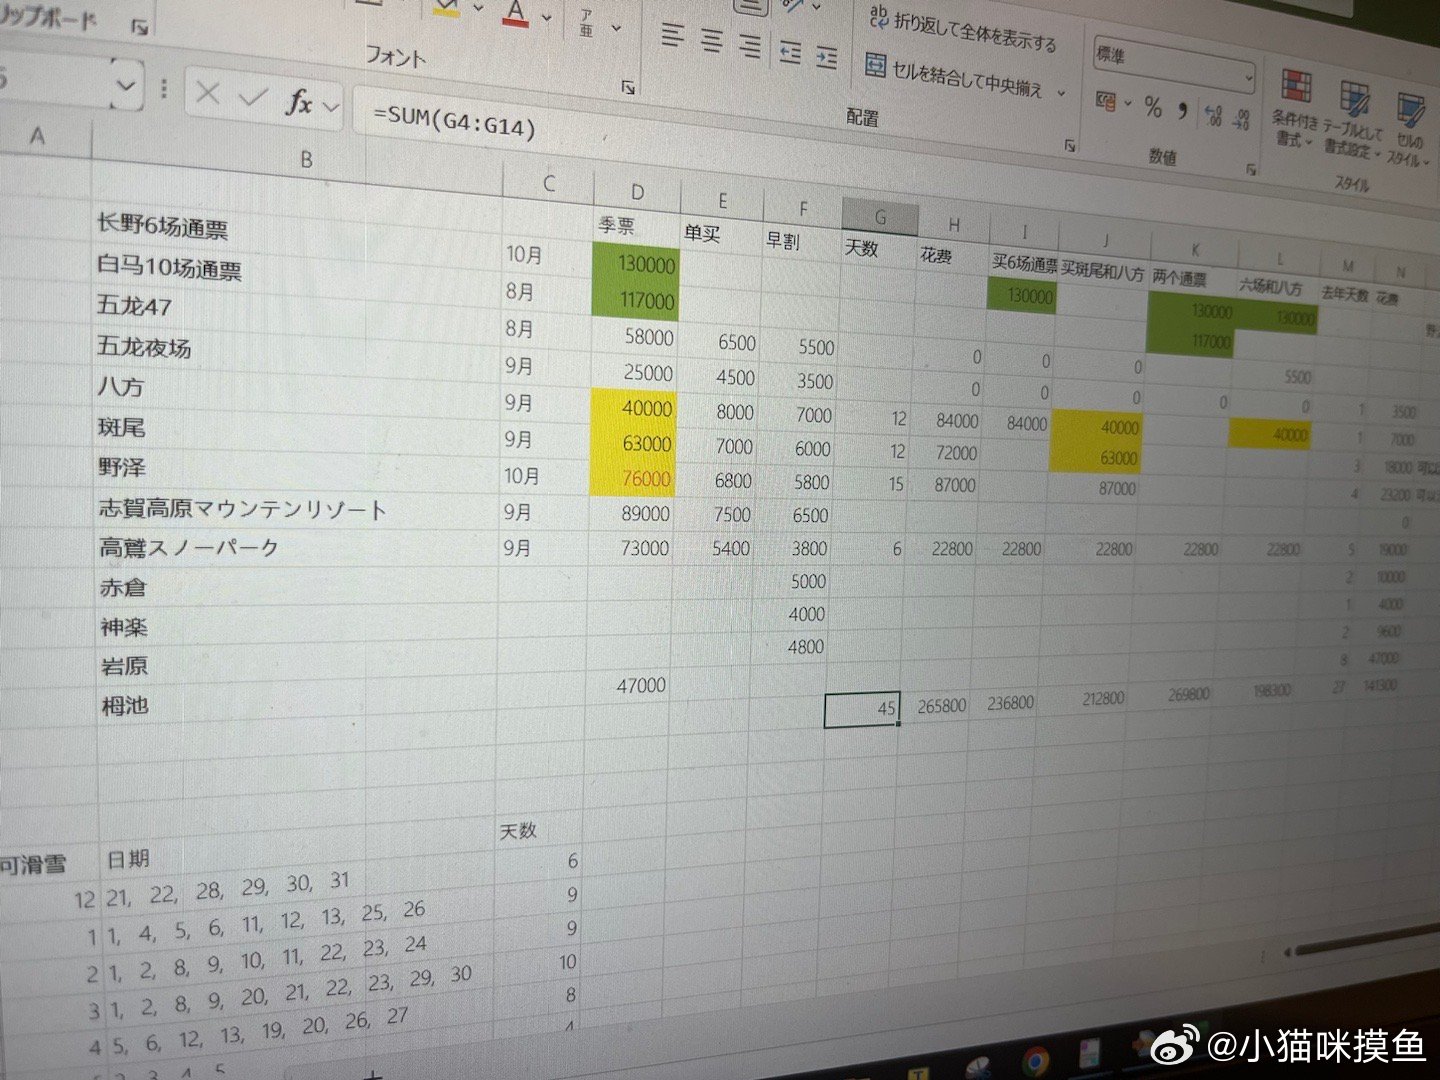Open the フォント group dialog launcher
The width and height of the screenshot is (1440, 1080).
click(628, 88)
